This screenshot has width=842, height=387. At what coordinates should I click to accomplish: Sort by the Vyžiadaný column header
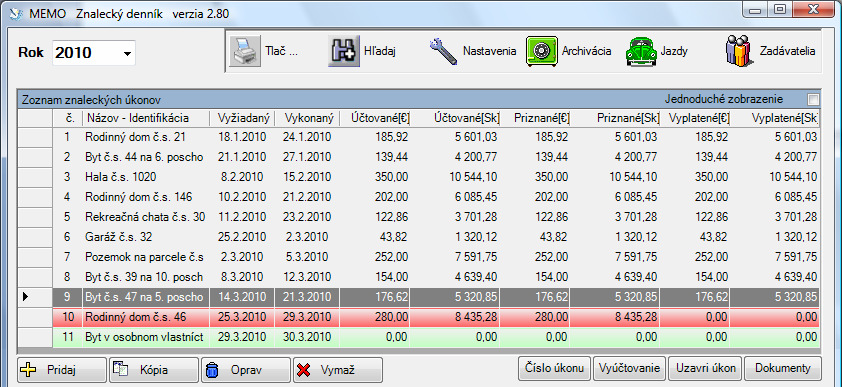click(x=242, y=118)
